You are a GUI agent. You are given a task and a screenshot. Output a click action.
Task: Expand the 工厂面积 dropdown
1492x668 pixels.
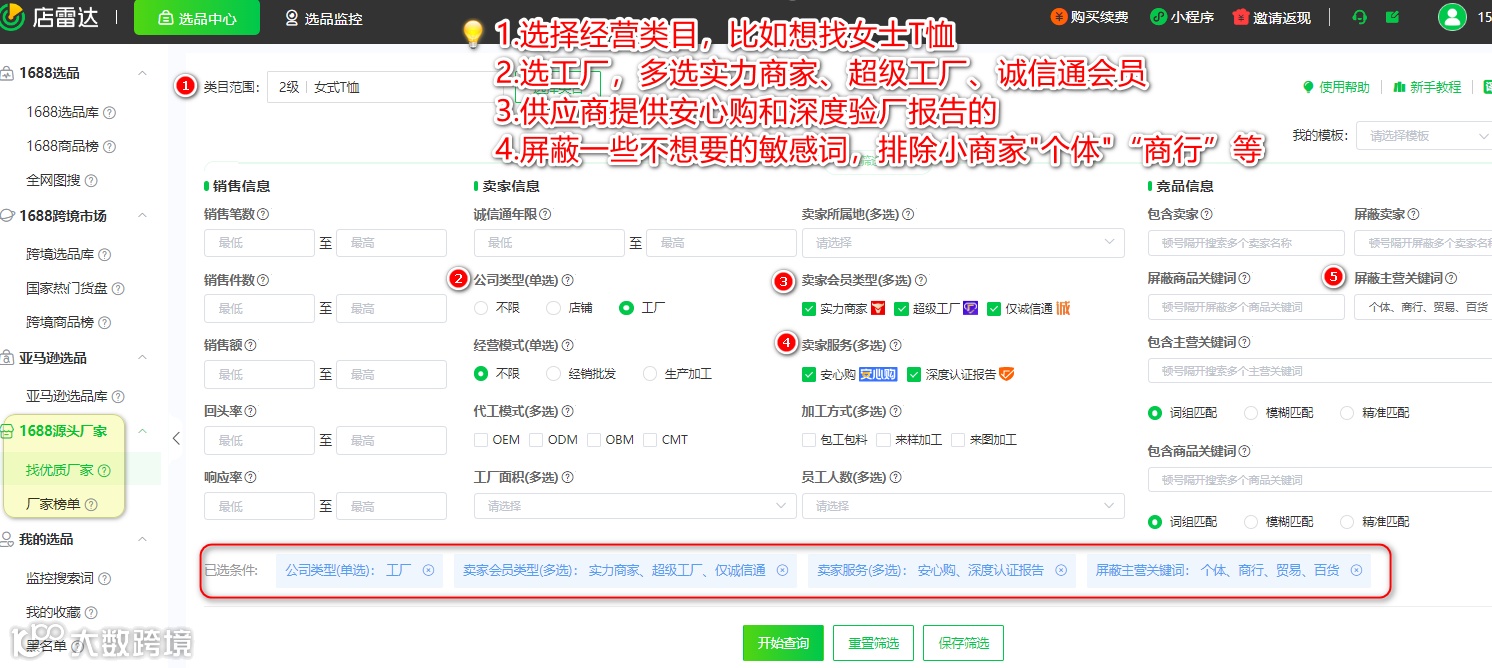pyautogui.click(x=635, y=507)
